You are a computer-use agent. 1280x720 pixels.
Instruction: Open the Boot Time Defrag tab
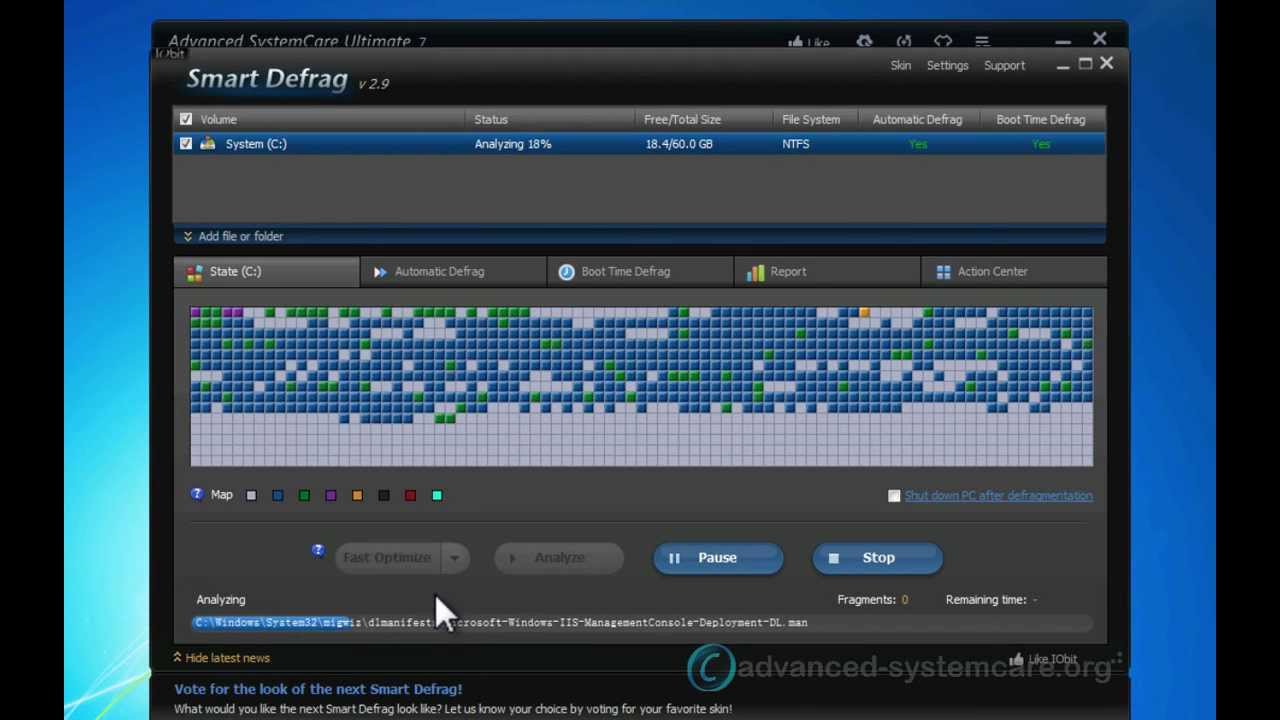[x=640, y=271]
